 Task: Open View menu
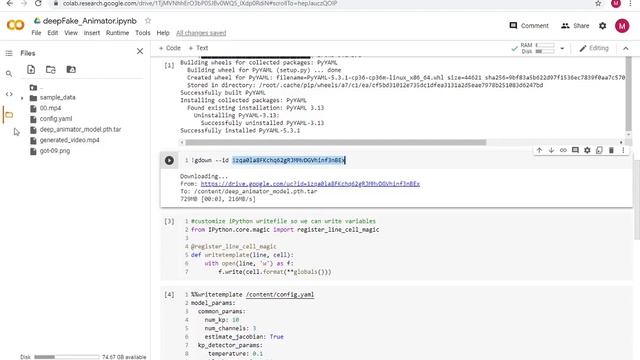coord(71,33)
